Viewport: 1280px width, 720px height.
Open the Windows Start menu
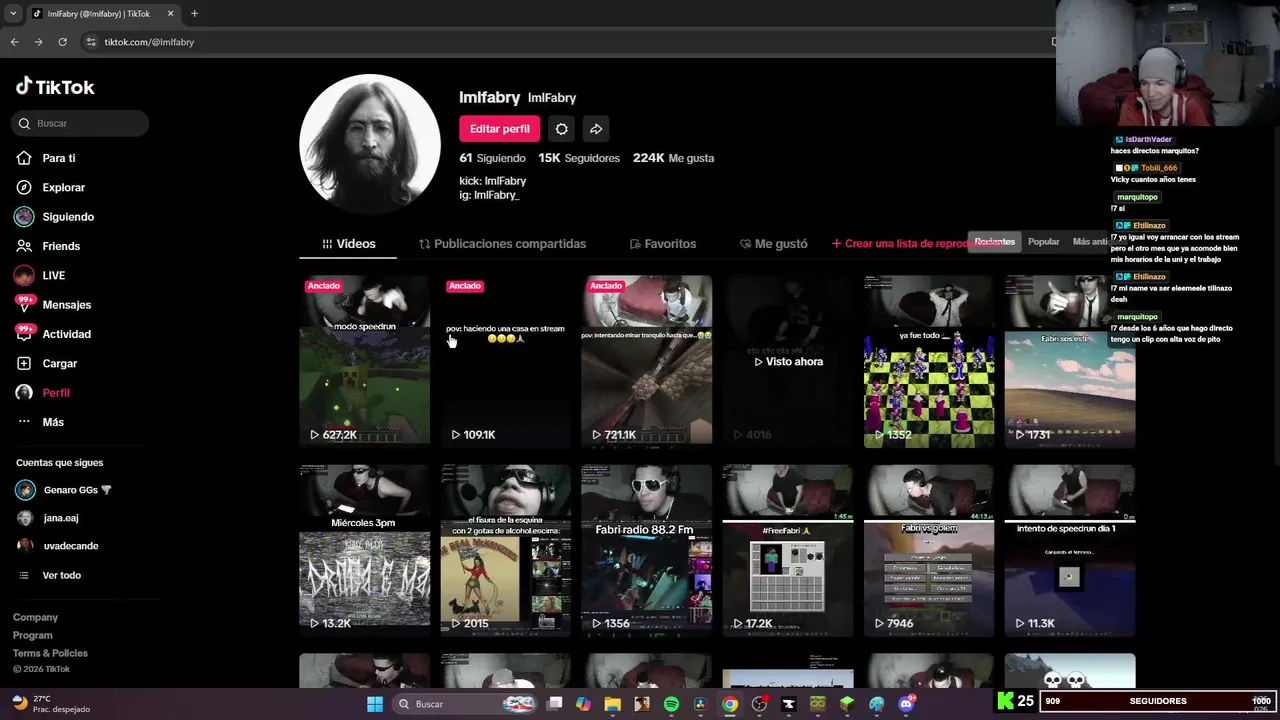click(374, 704)
